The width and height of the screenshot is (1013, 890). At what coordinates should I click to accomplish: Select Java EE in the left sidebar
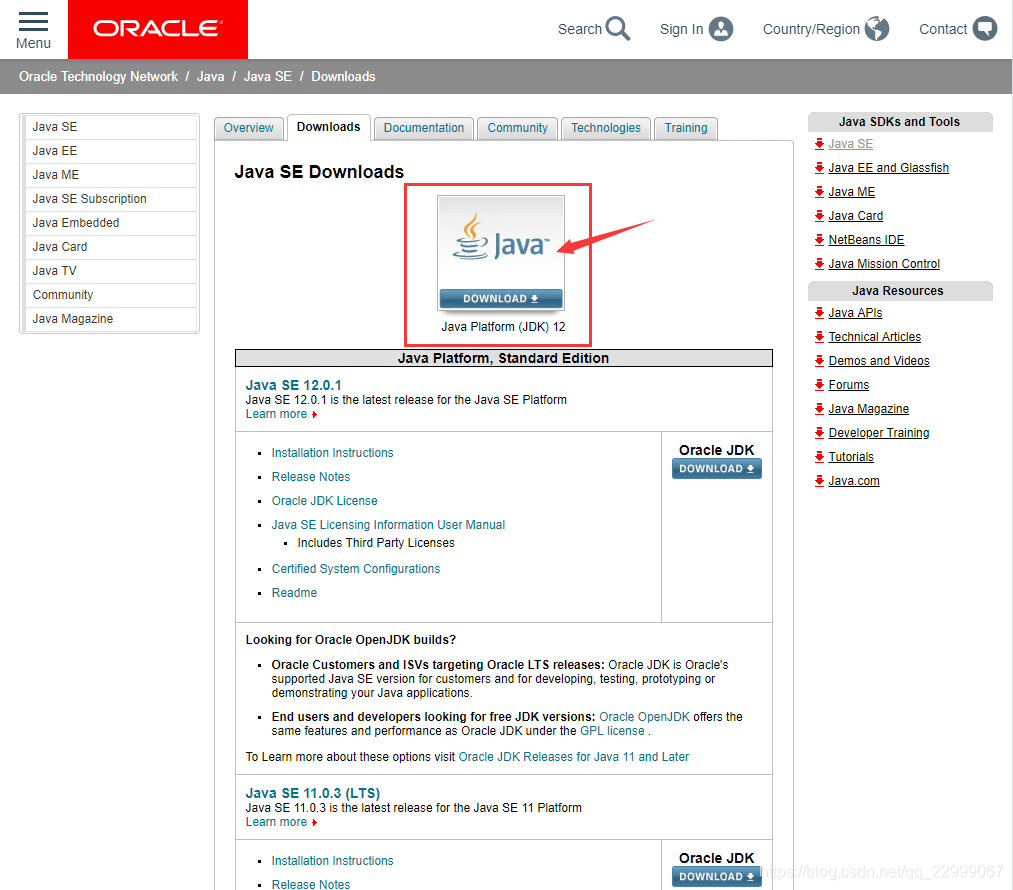[110, 150]
